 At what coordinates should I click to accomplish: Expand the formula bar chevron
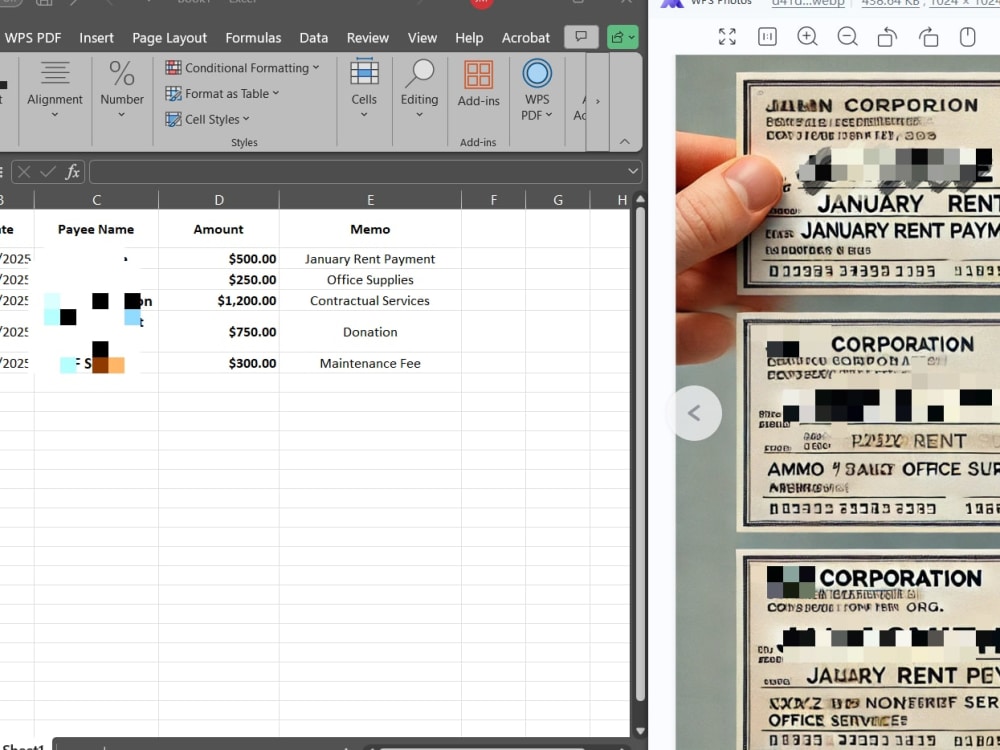[x=633, y=171]
